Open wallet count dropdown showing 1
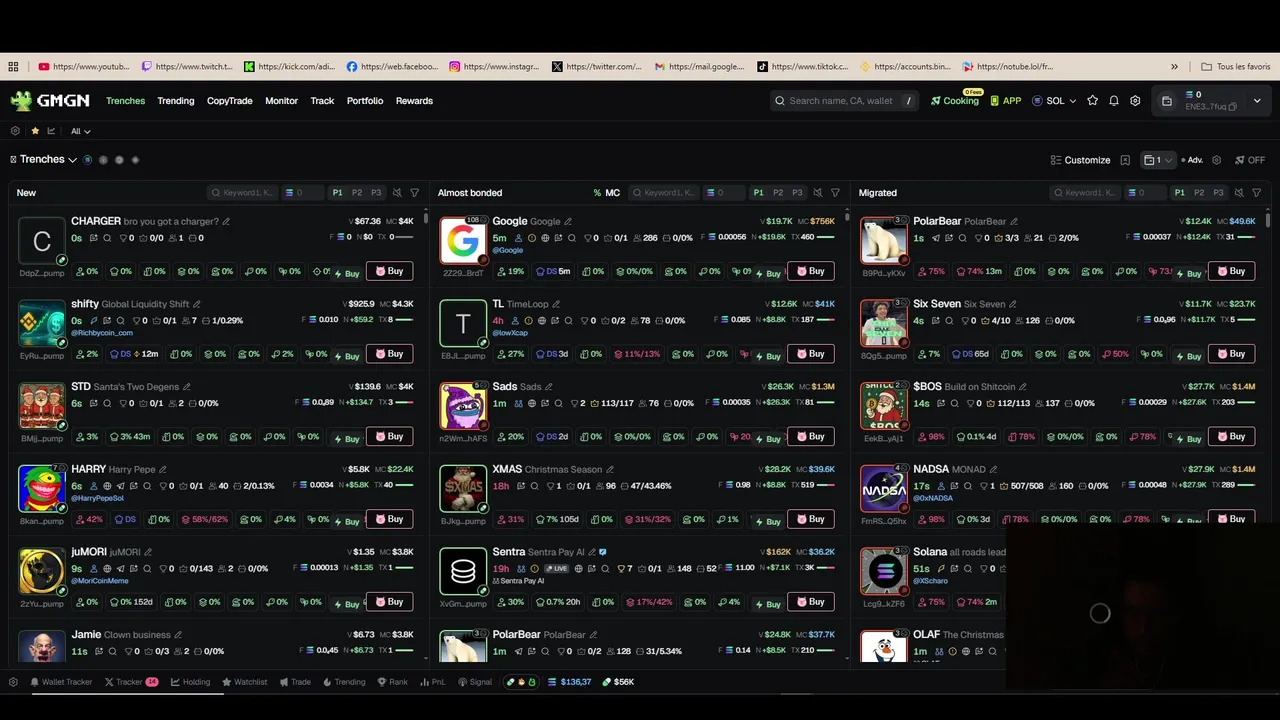The image size is (1280, 720). click(1158, 160)
